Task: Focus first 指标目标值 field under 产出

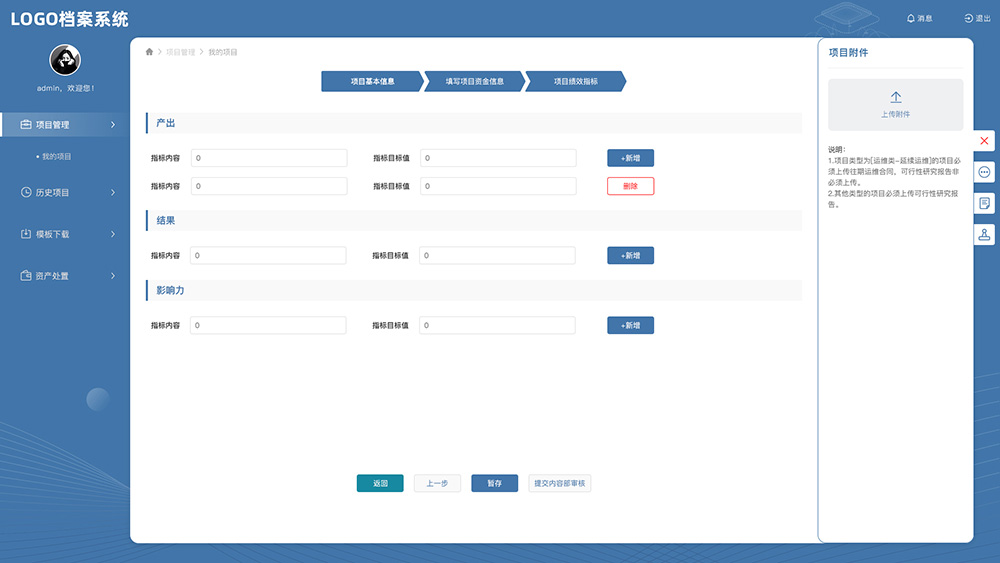Action: pyautogui.click(x=498, y=157)
